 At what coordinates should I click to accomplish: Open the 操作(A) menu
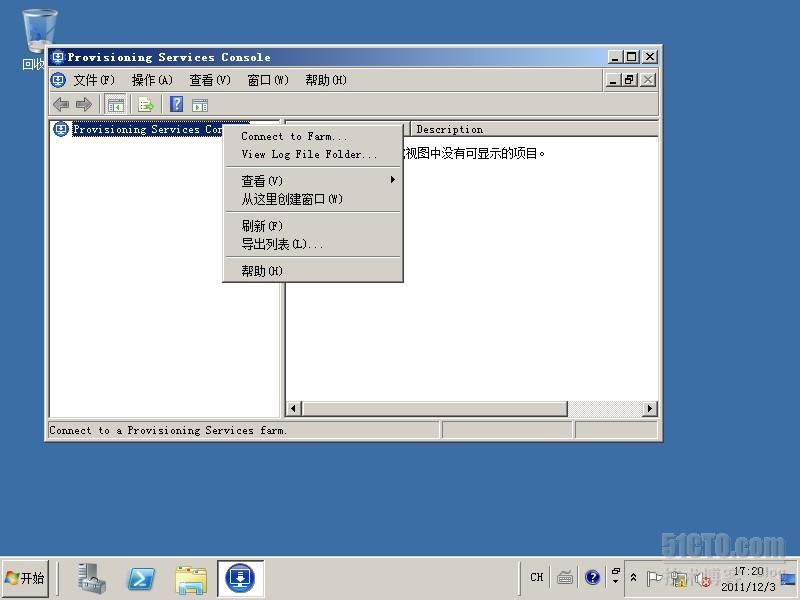(x=152, y=80)
